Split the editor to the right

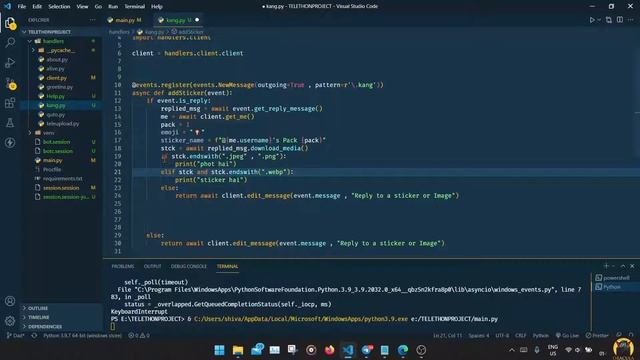[x=620, y=20]
